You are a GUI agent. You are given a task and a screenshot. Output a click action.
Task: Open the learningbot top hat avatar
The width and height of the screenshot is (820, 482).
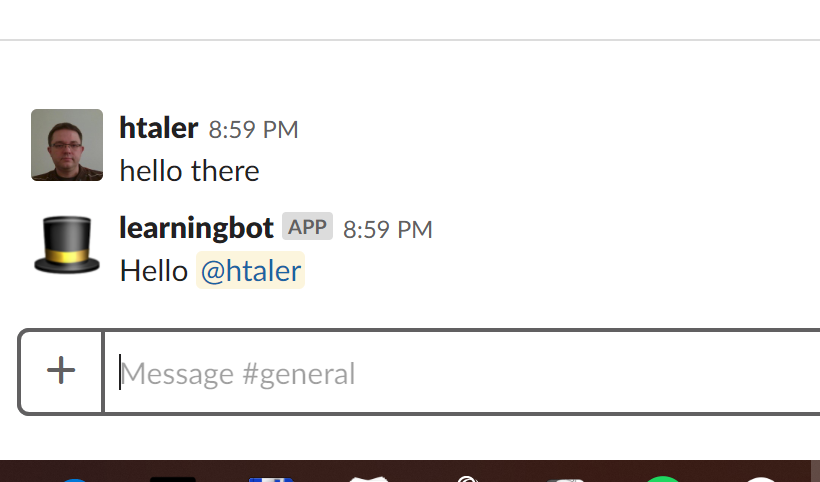[x=67, y=245]
